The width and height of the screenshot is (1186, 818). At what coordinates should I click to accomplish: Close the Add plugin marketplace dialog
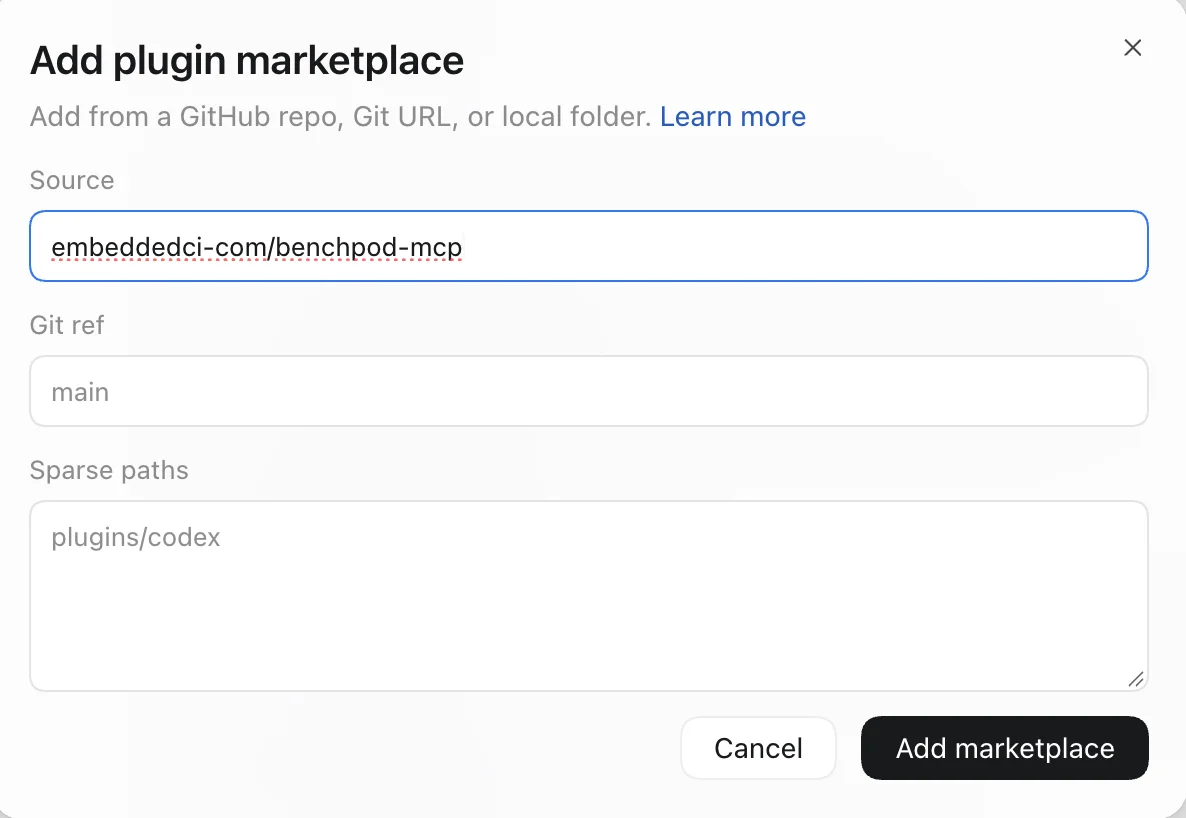click(1132, 48)
